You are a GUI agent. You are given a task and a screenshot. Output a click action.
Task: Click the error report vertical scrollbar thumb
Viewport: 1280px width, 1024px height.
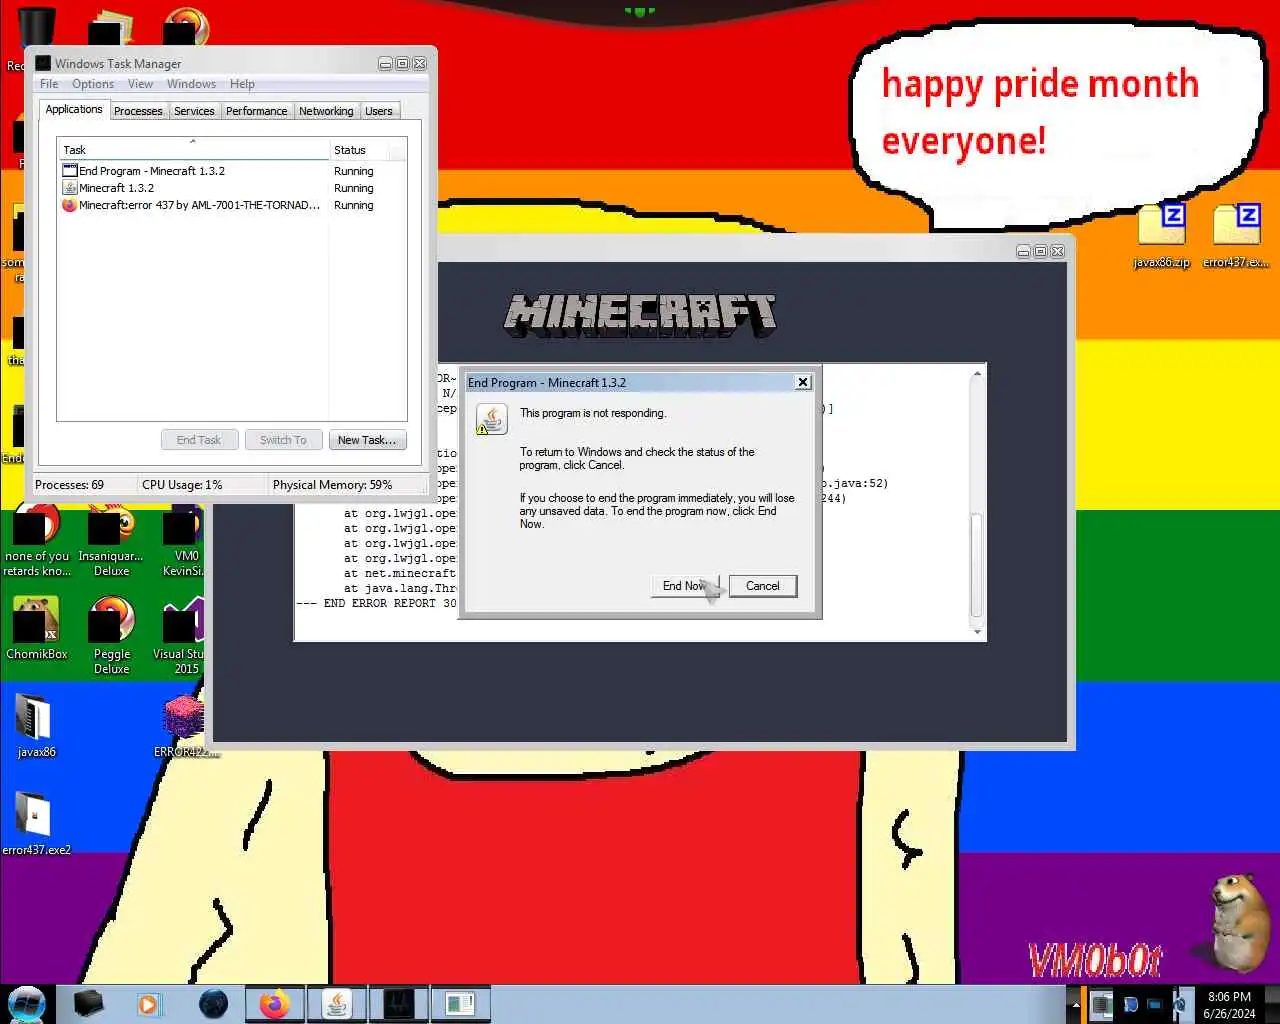coord(977,565)
